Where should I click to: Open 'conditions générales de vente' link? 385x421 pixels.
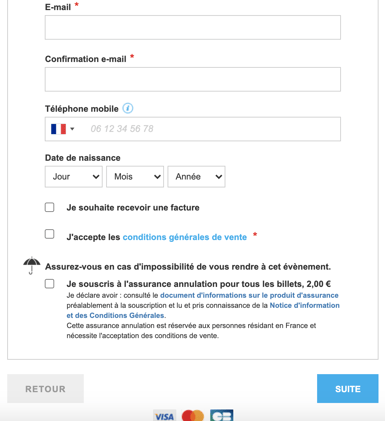(185, 237)
